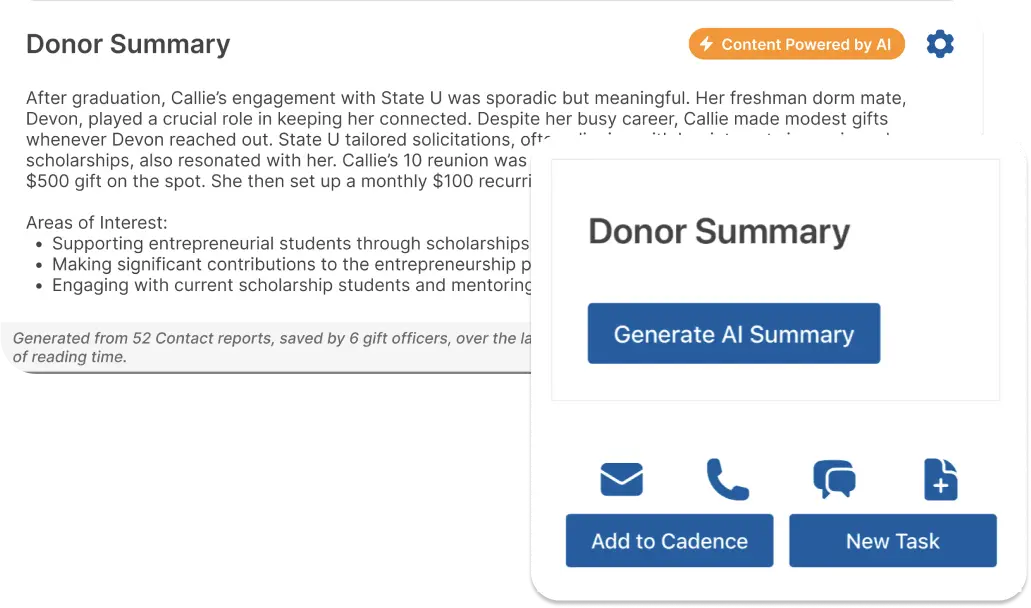Click the 'of reading time' footer text
Screen dimensions: 1031x608
(x=69, y=356)
